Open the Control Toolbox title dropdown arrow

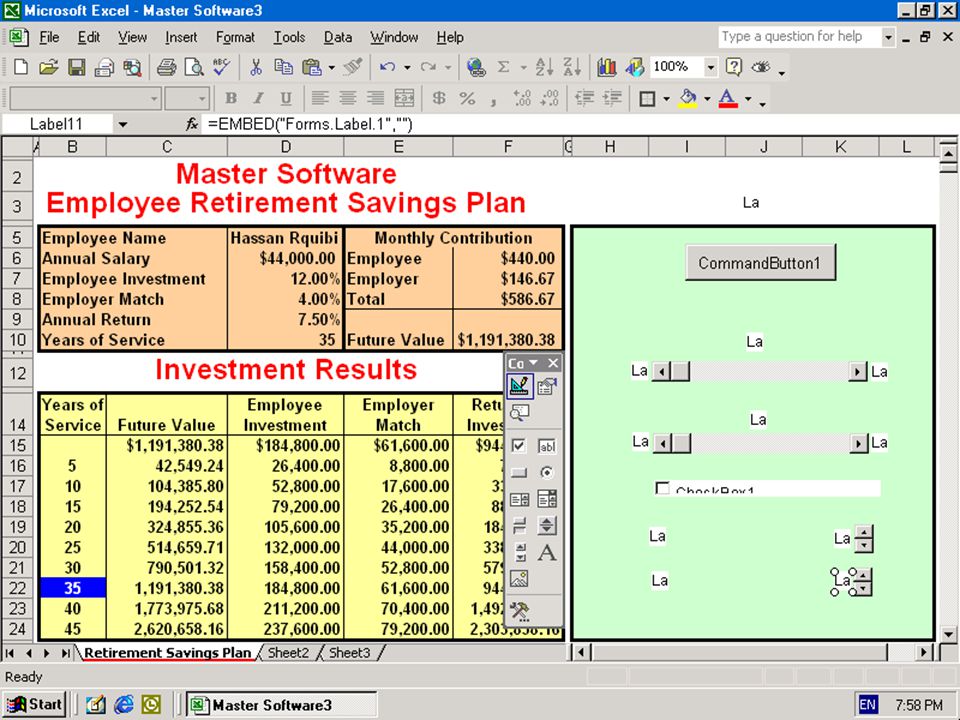533,363
